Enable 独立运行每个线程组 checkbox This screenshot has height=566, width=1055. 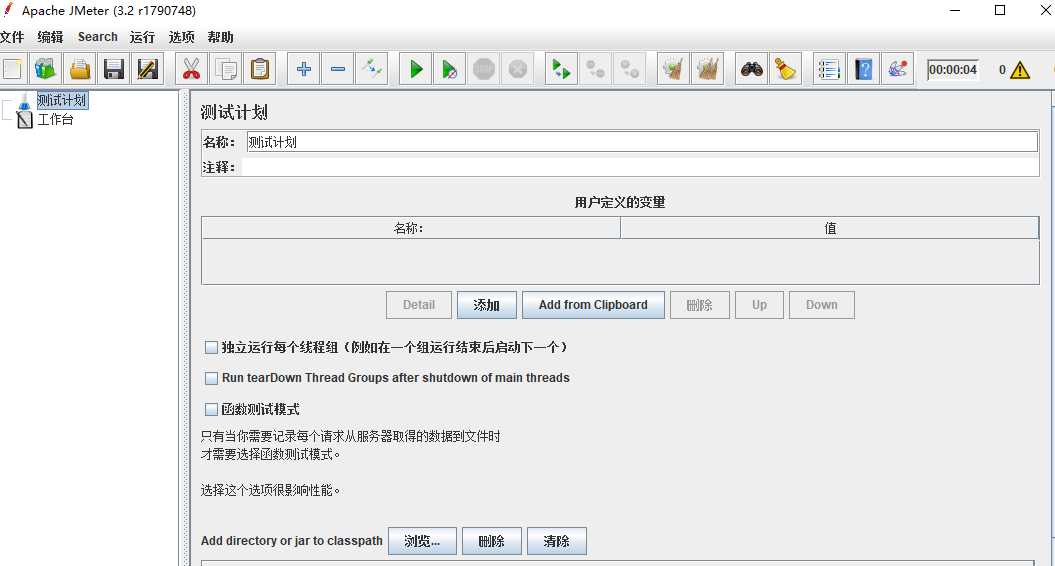[211, 347]
